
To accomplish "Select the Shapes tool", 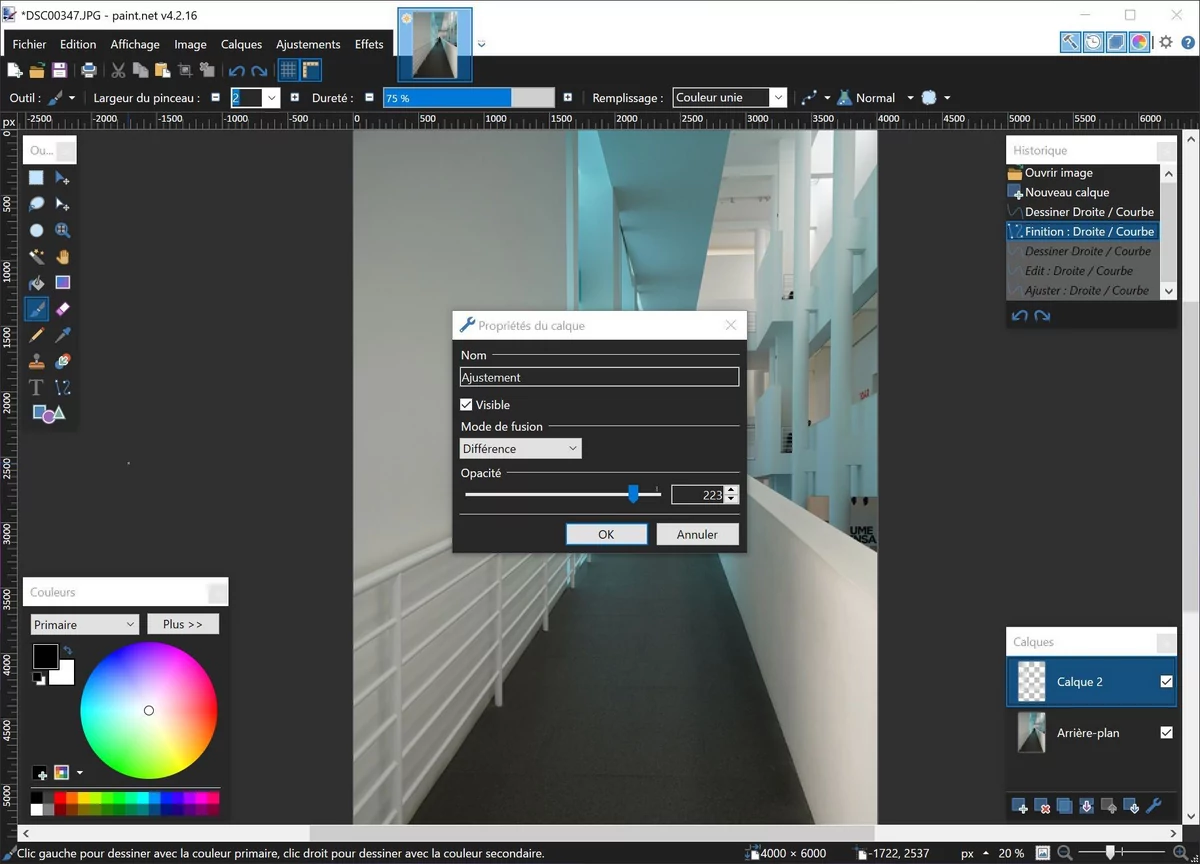I will [48, 413].
